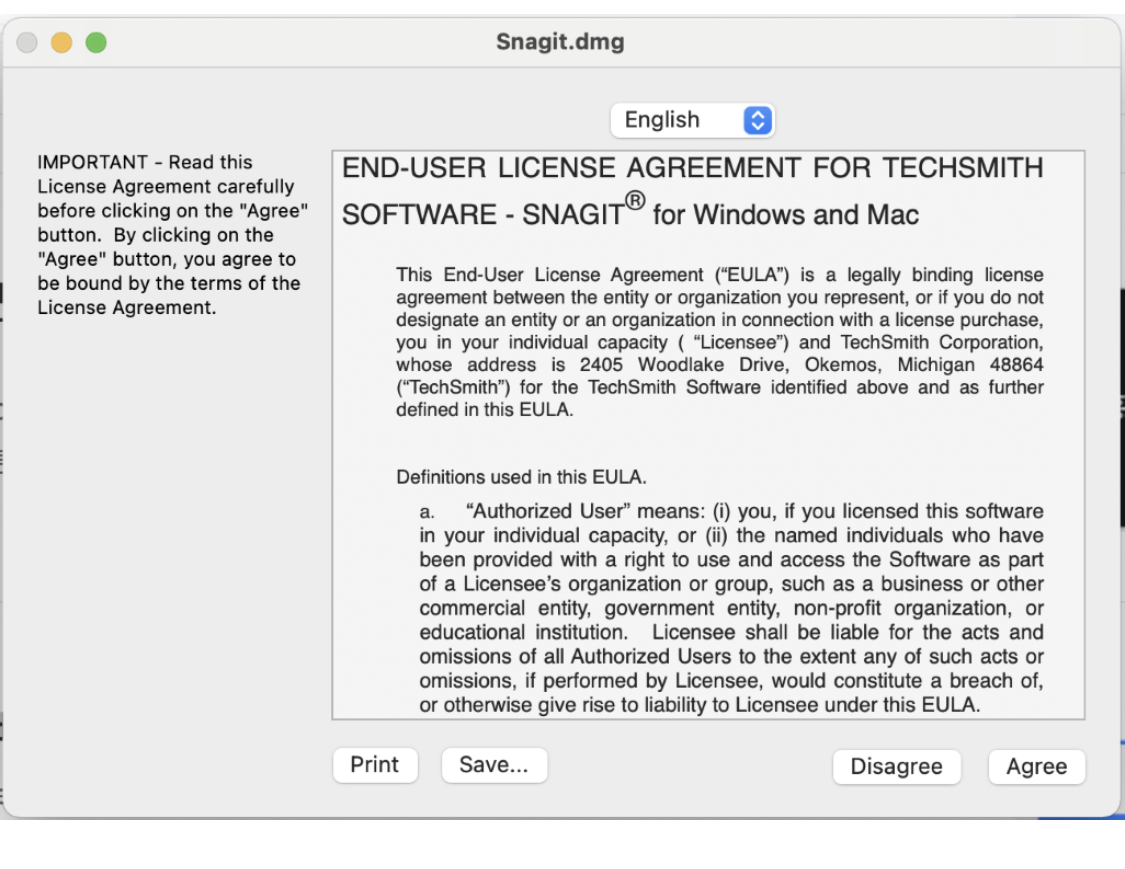Close the Snagit.dmg window
This screenshot has height=869, width=1125.
(x=27, y=42)
